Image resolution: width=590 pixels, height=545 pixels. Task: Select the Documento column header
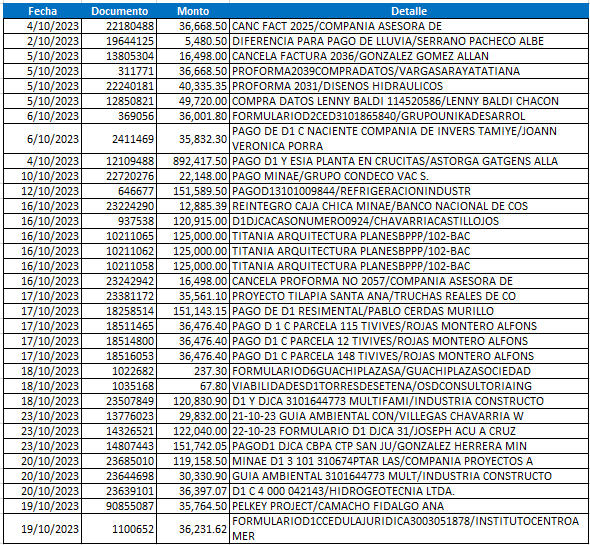pyautogui.click(x=119, y=11)
